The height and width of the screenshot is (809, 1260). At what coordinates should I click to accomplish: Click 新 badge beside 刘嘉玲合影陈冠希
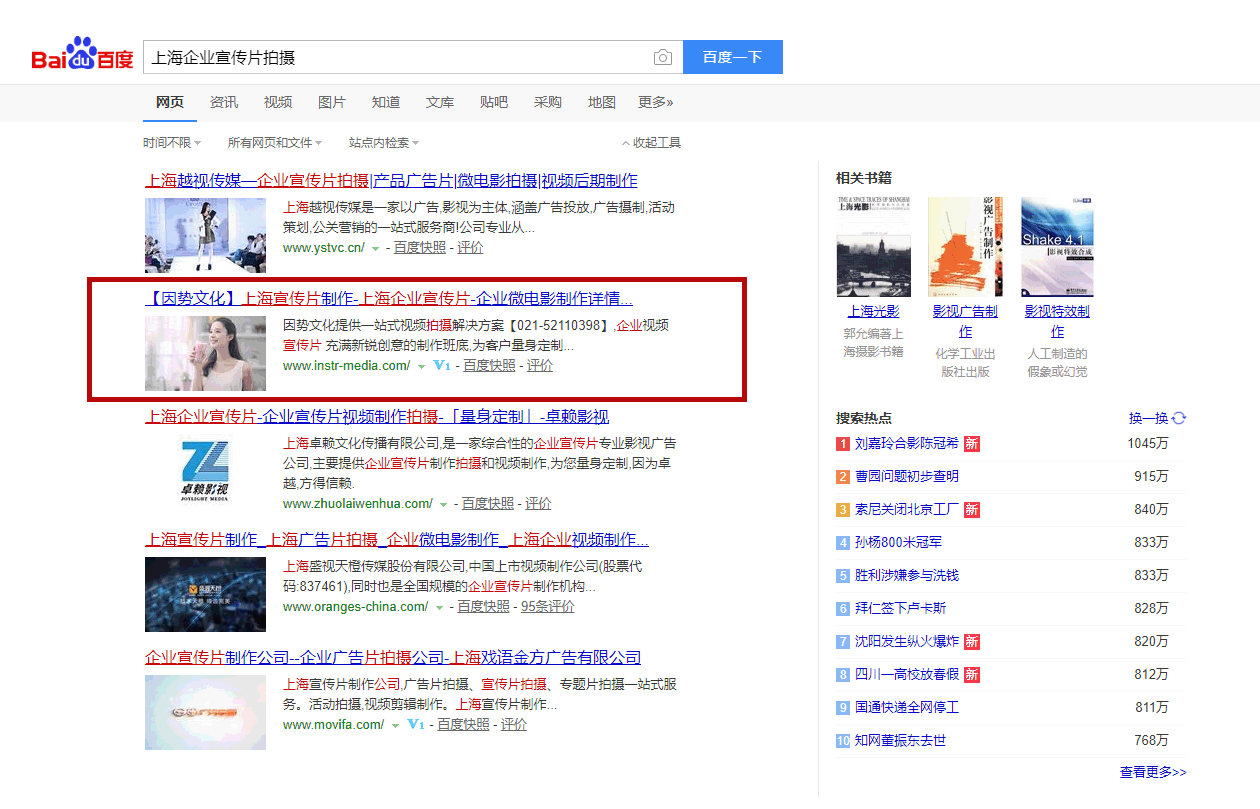[x=971, y=443]
